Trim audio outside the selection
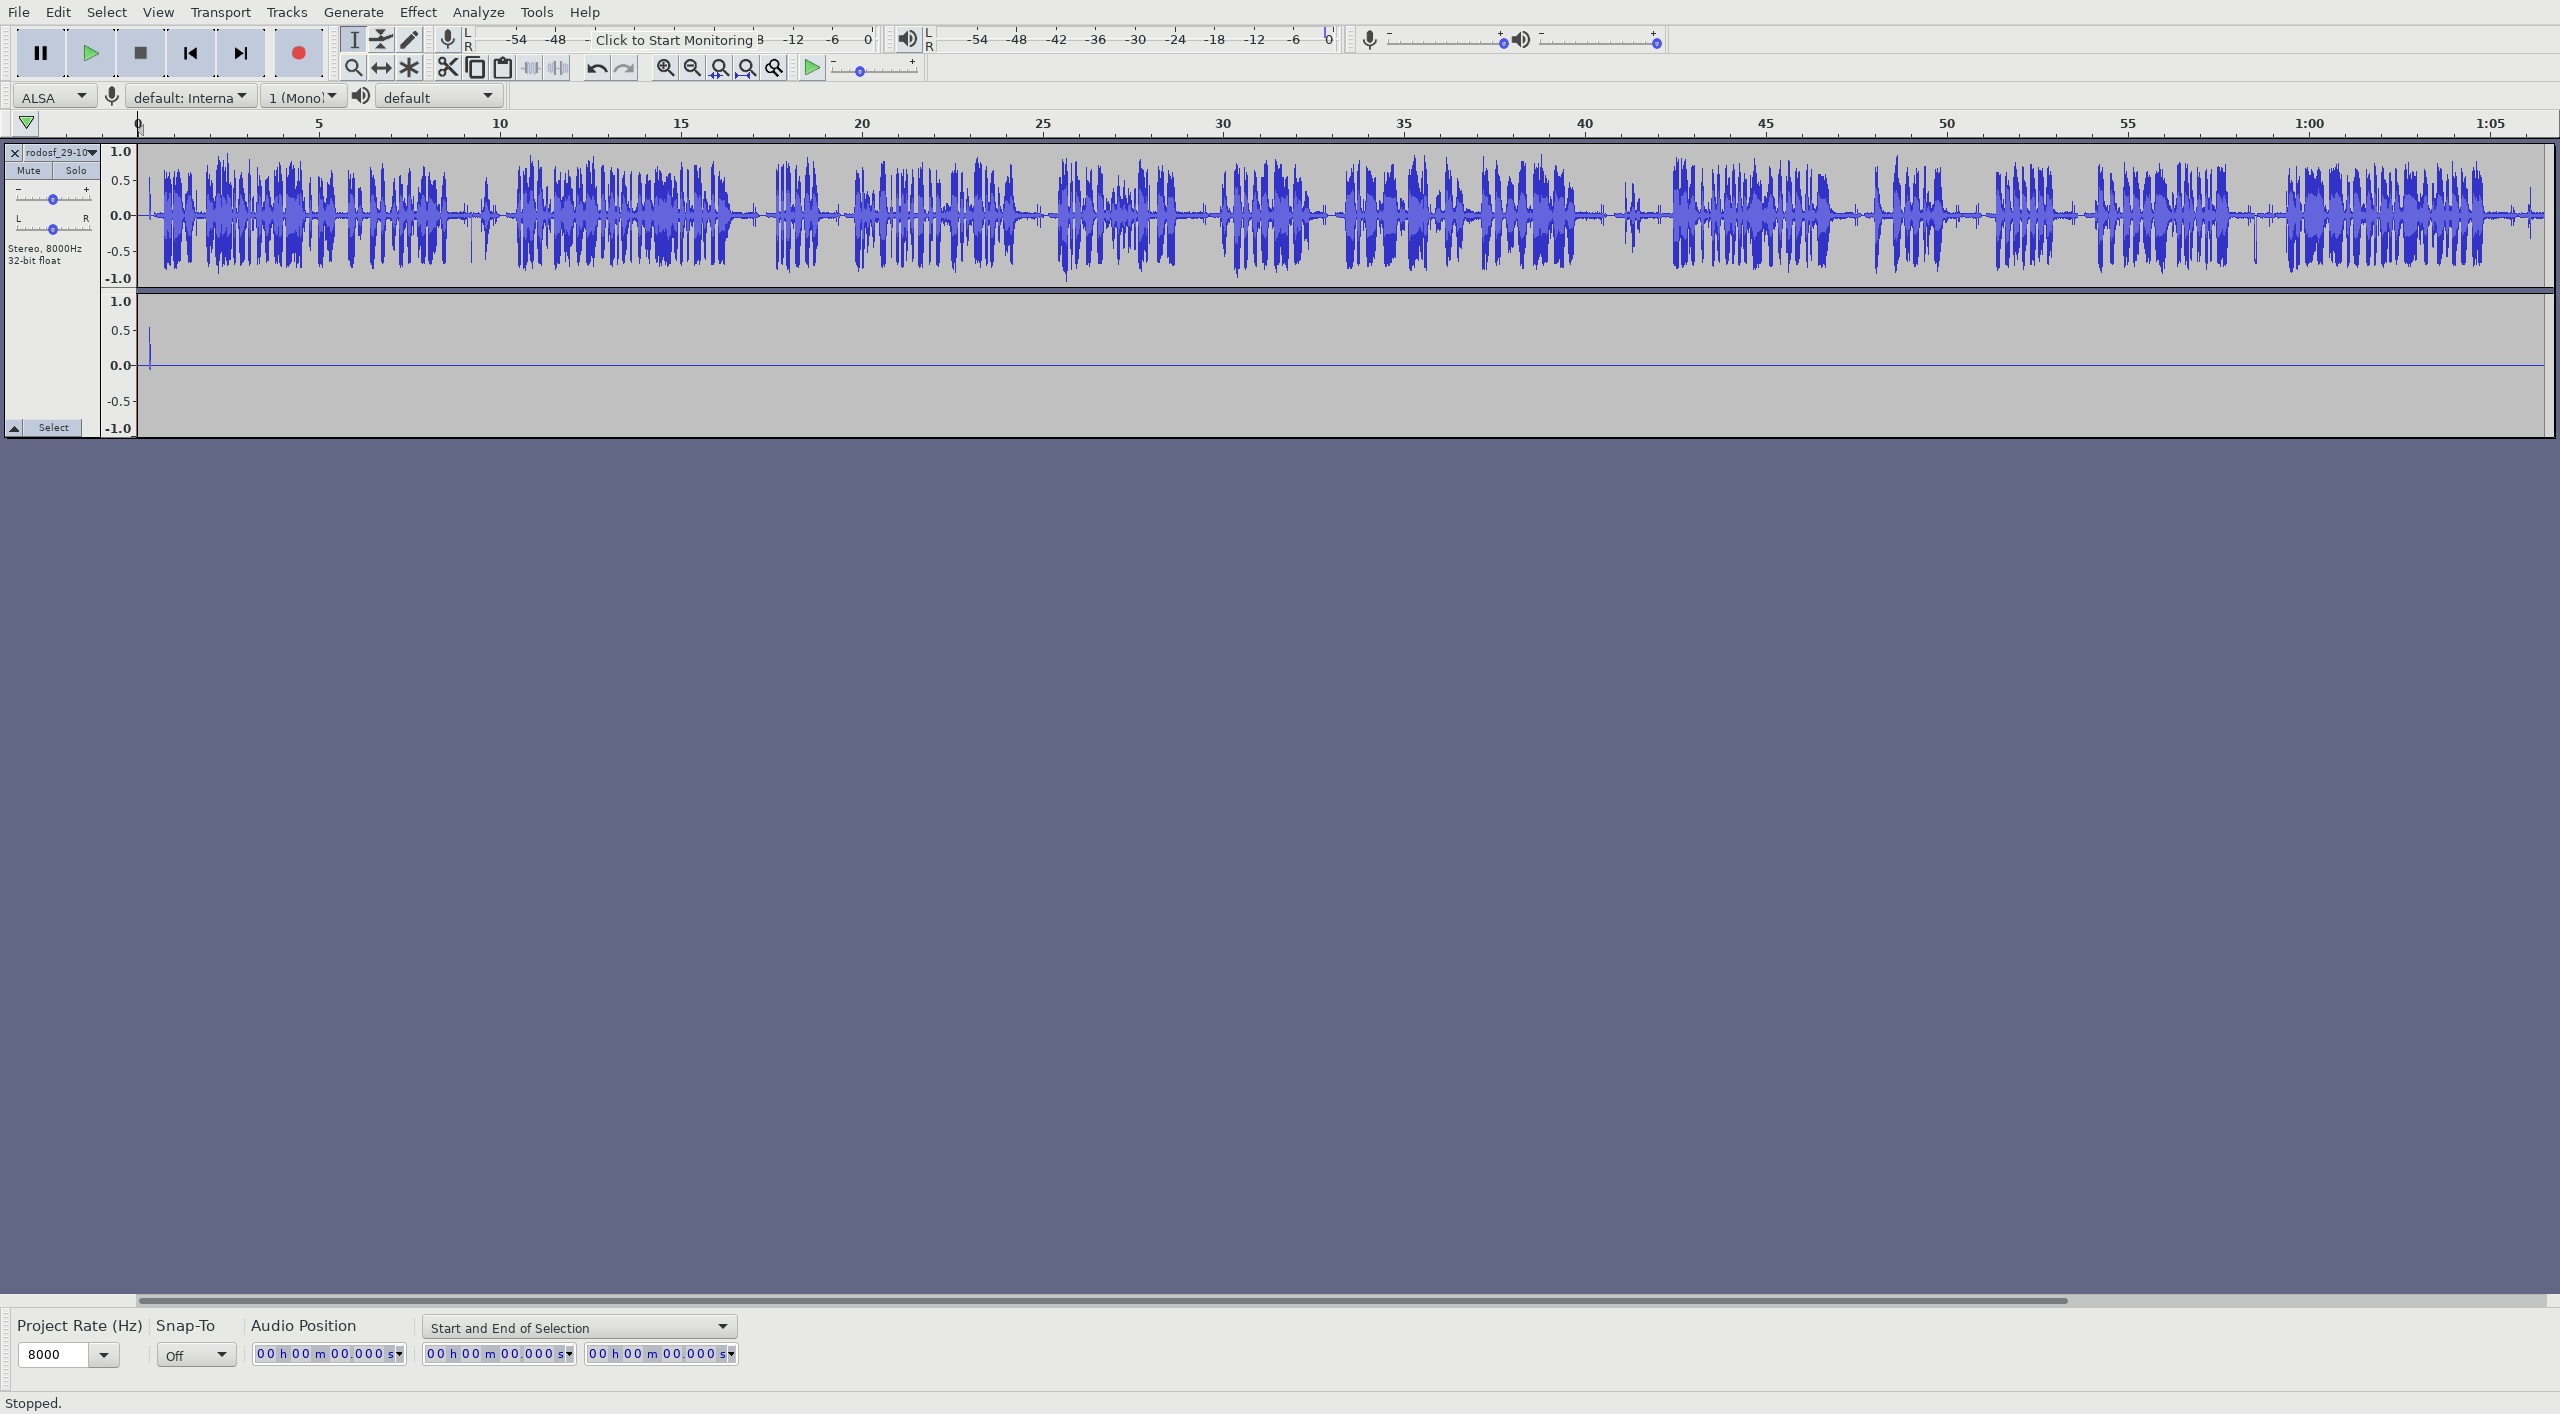This screenshot has height=1414, width=2560. coord(529,68)
